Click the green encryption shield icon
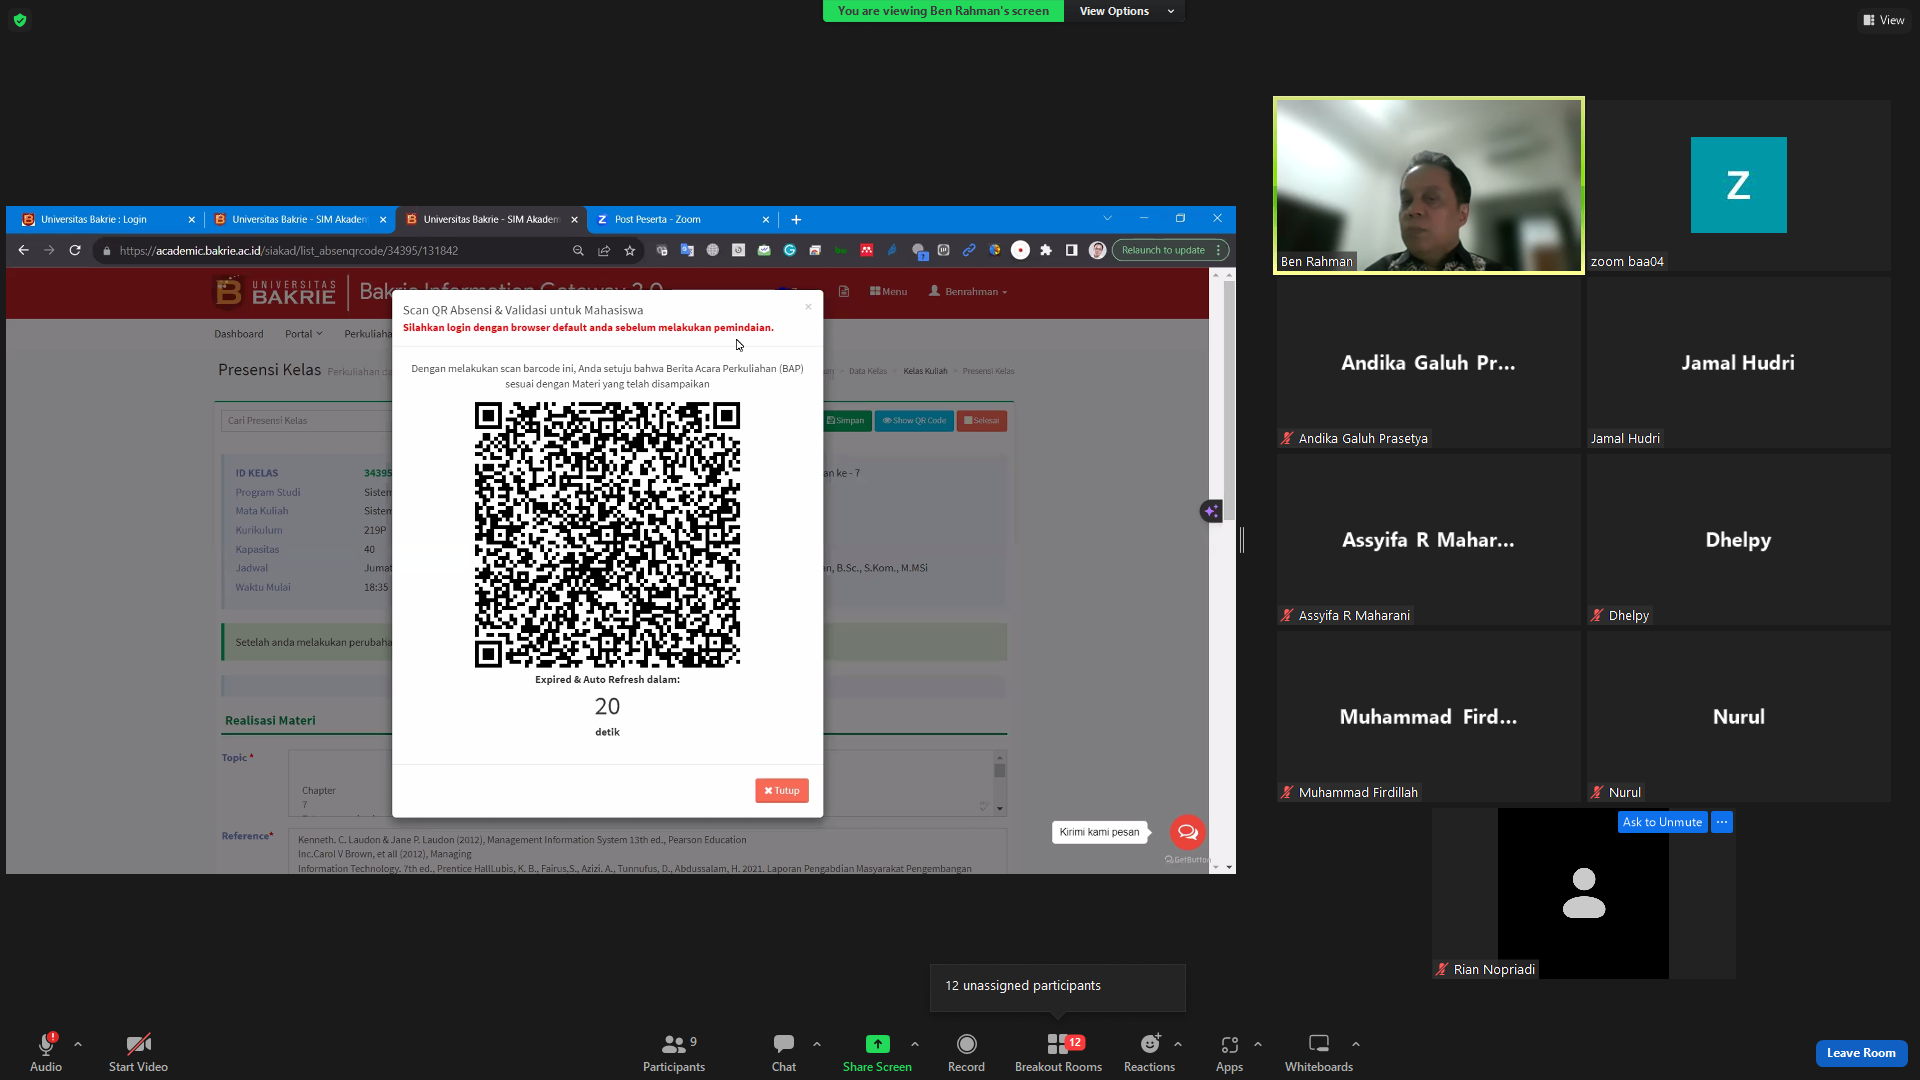Image resolution: width=1920 pixels, height=1080 pixels. (20, 20)
